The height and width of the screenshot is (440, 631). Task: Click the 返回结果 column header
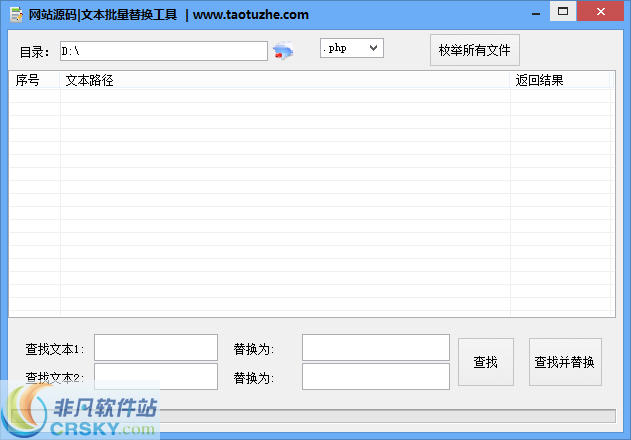560,80
